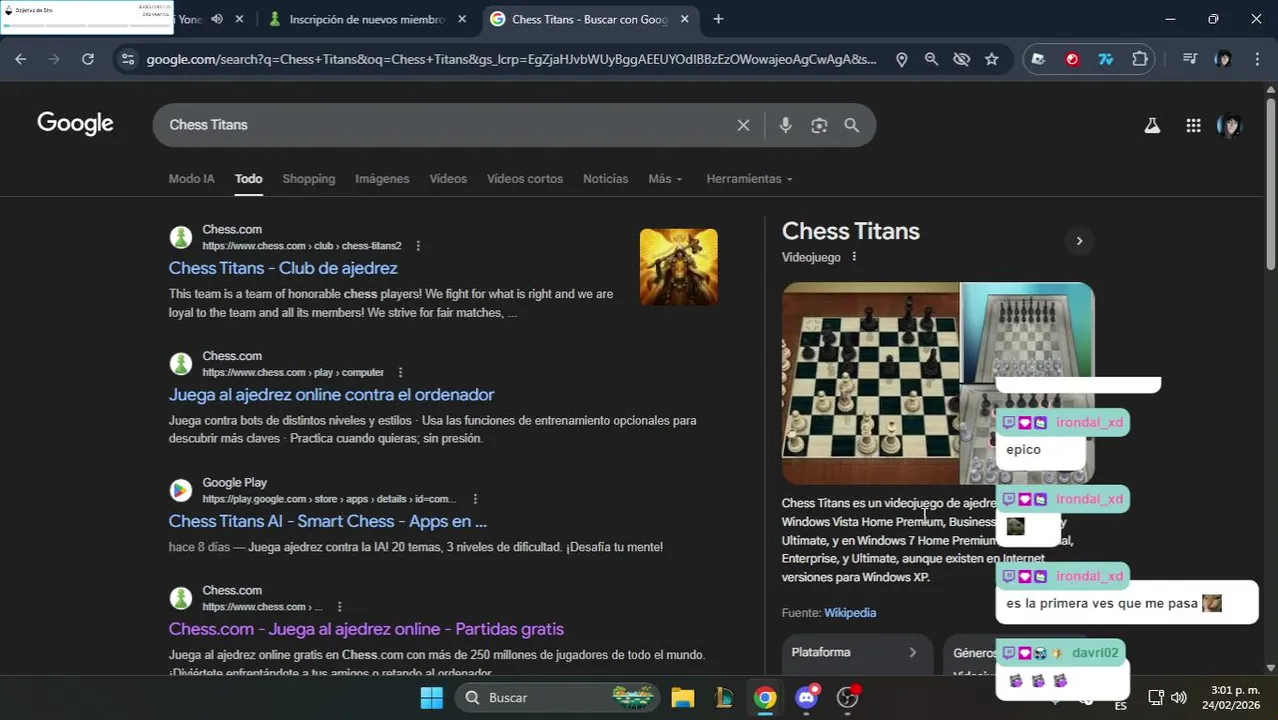Select the Videos results tab

pos(448,179)
